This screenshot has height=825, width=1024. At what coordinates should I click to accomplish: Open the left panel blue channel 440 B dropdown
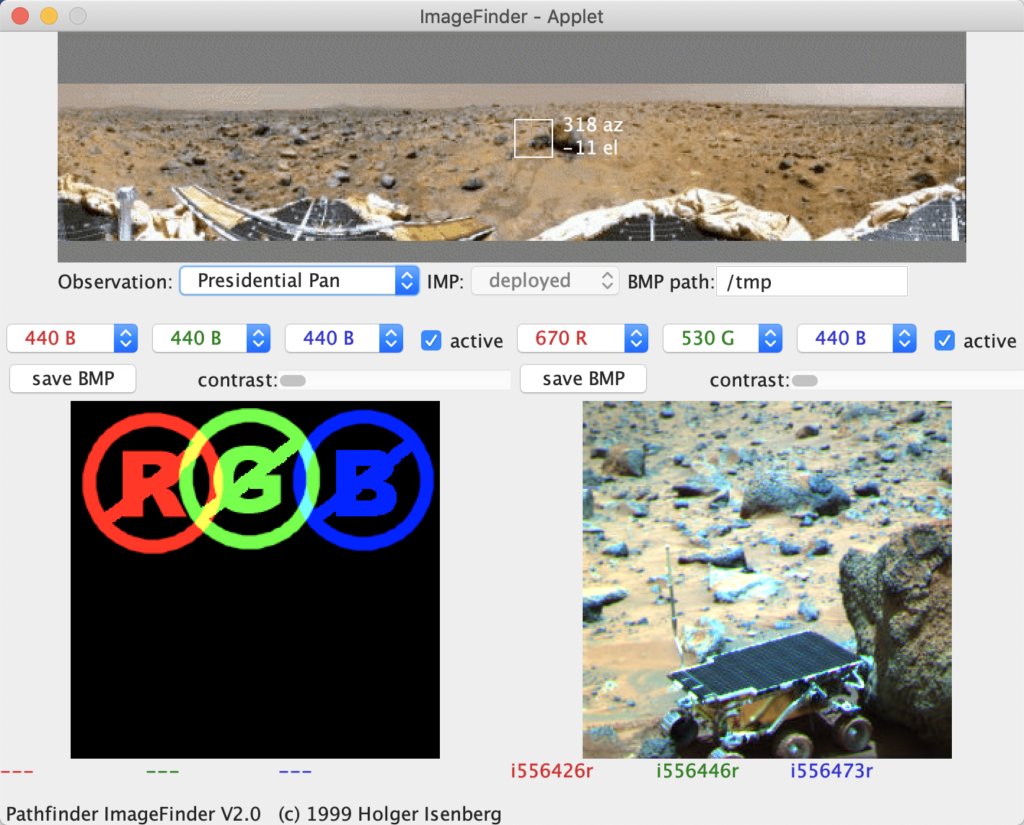344,338
